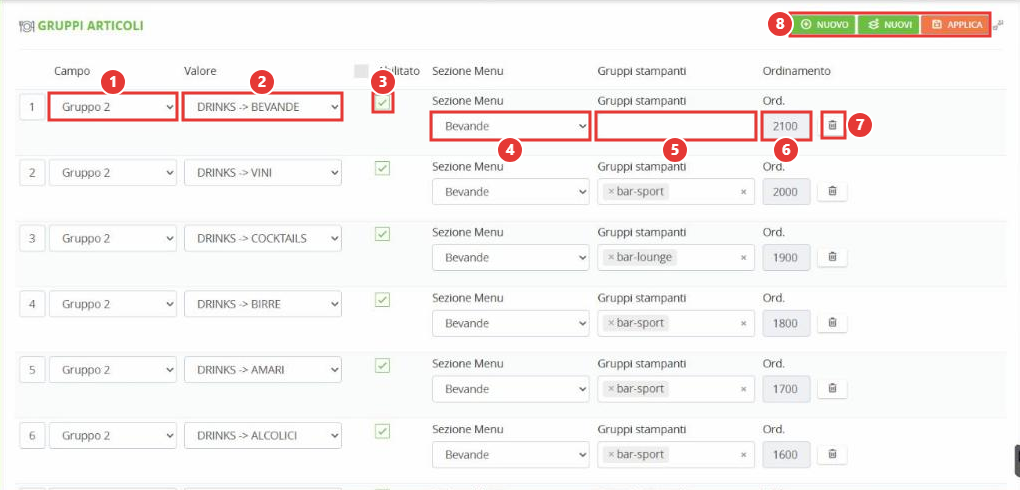The image size is (1020, 490).
Task: Uncheck Abilitato for DRINKS -> ALCOLICI
Action: [382, 431]
